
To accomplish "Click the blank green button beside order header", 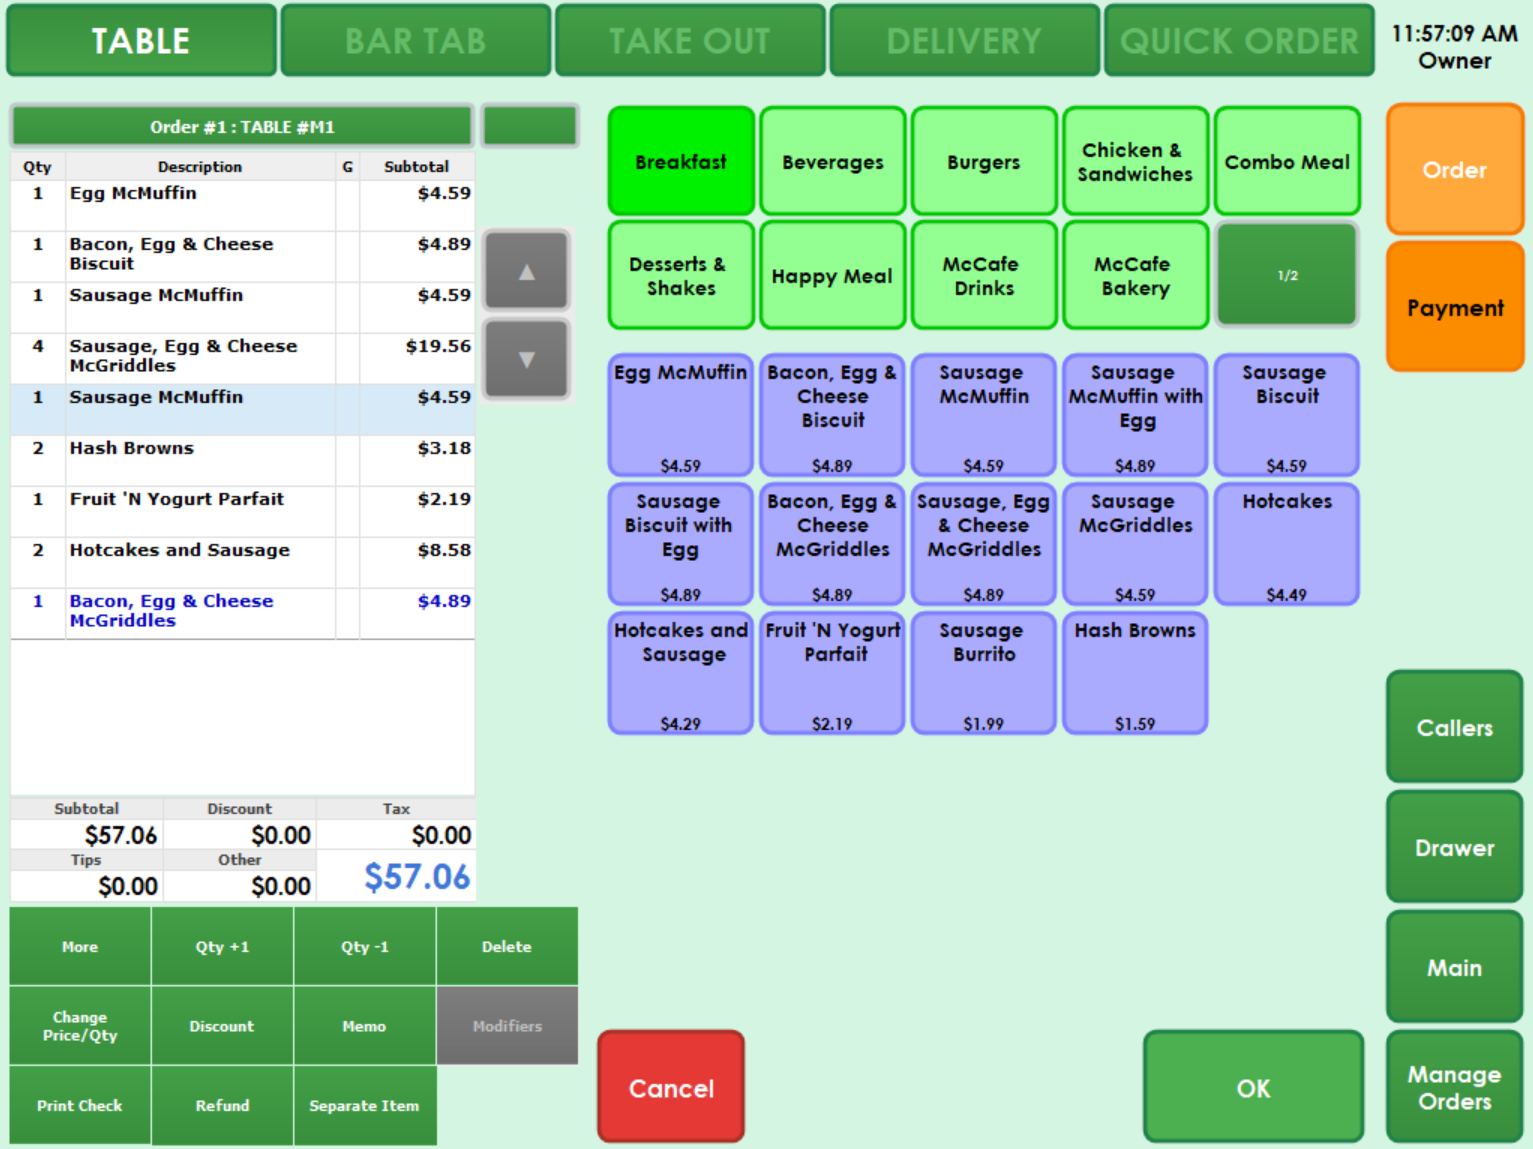I will tap(530, 127).
